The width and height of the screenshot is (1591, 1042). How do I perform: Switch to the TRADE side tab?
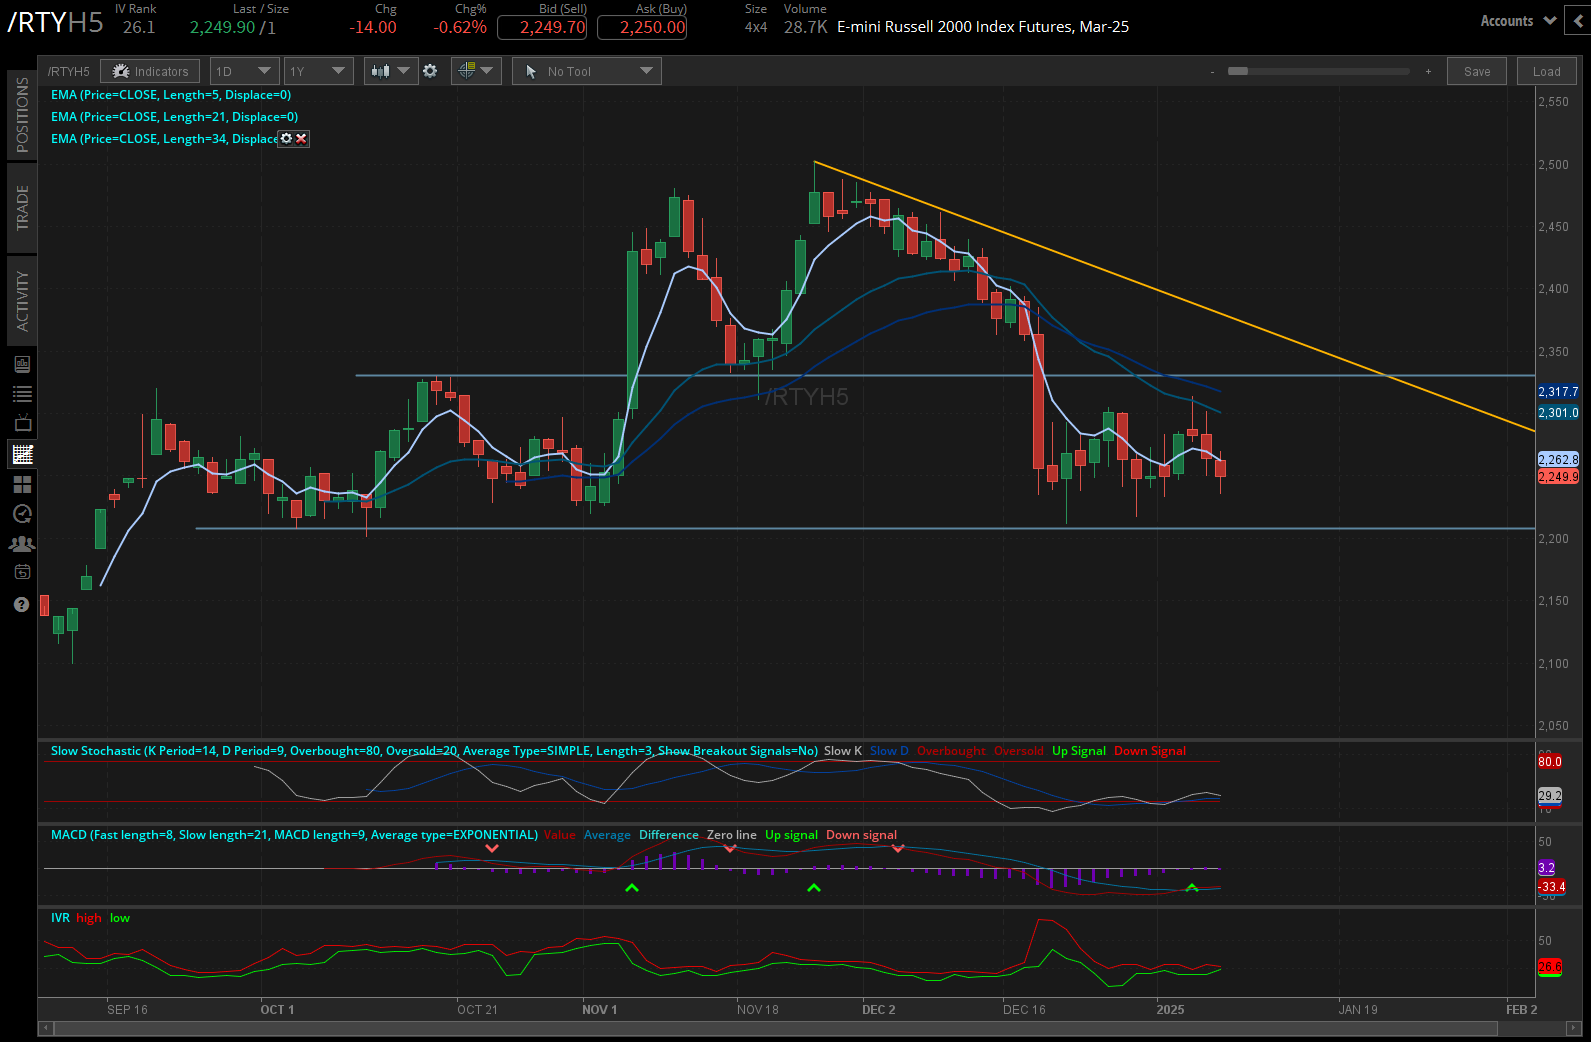(x=22, y=207)
